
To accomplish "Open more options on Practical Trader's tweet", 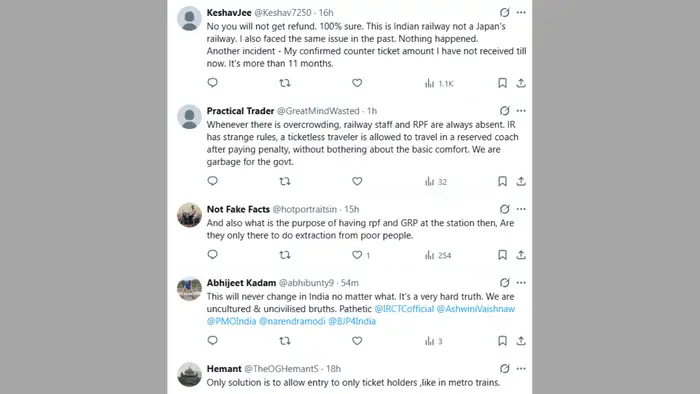I will tap(521, 111).
